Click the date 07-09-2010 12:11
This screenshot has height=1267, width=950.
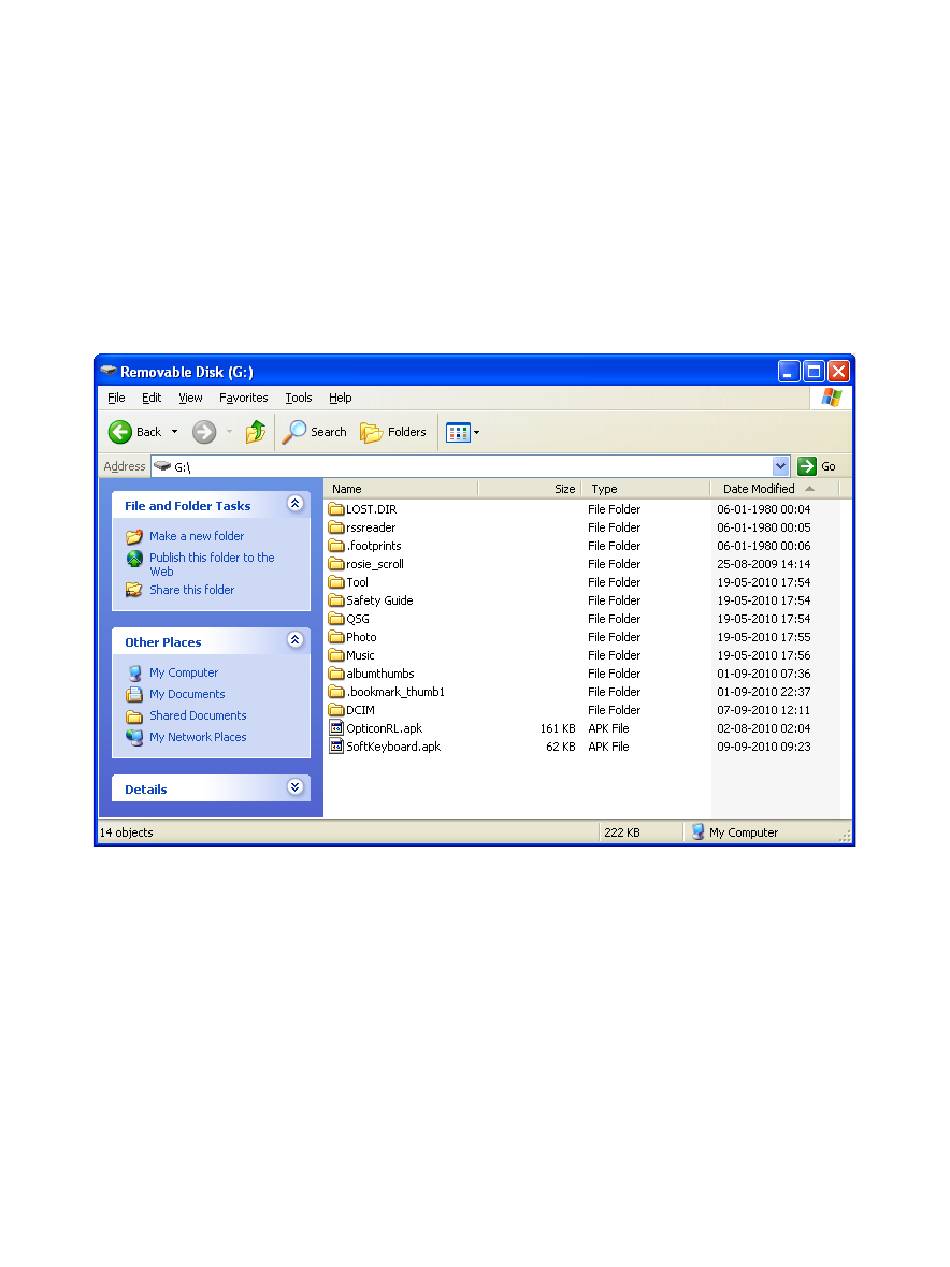click(x=764, y=710)
